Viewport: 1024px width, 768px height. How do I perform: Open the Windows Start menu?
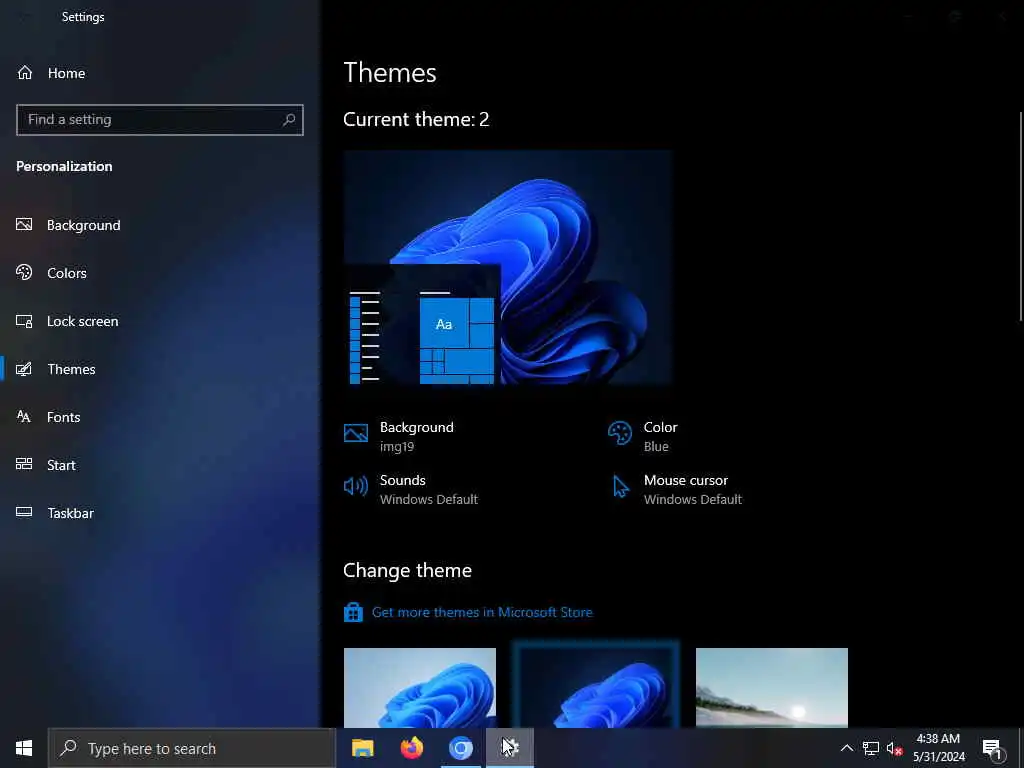24,748
